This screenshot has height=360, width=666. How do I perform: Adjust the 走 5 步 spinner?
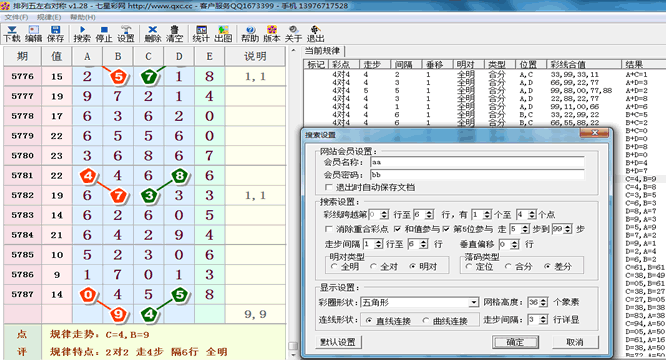point(525,229)
